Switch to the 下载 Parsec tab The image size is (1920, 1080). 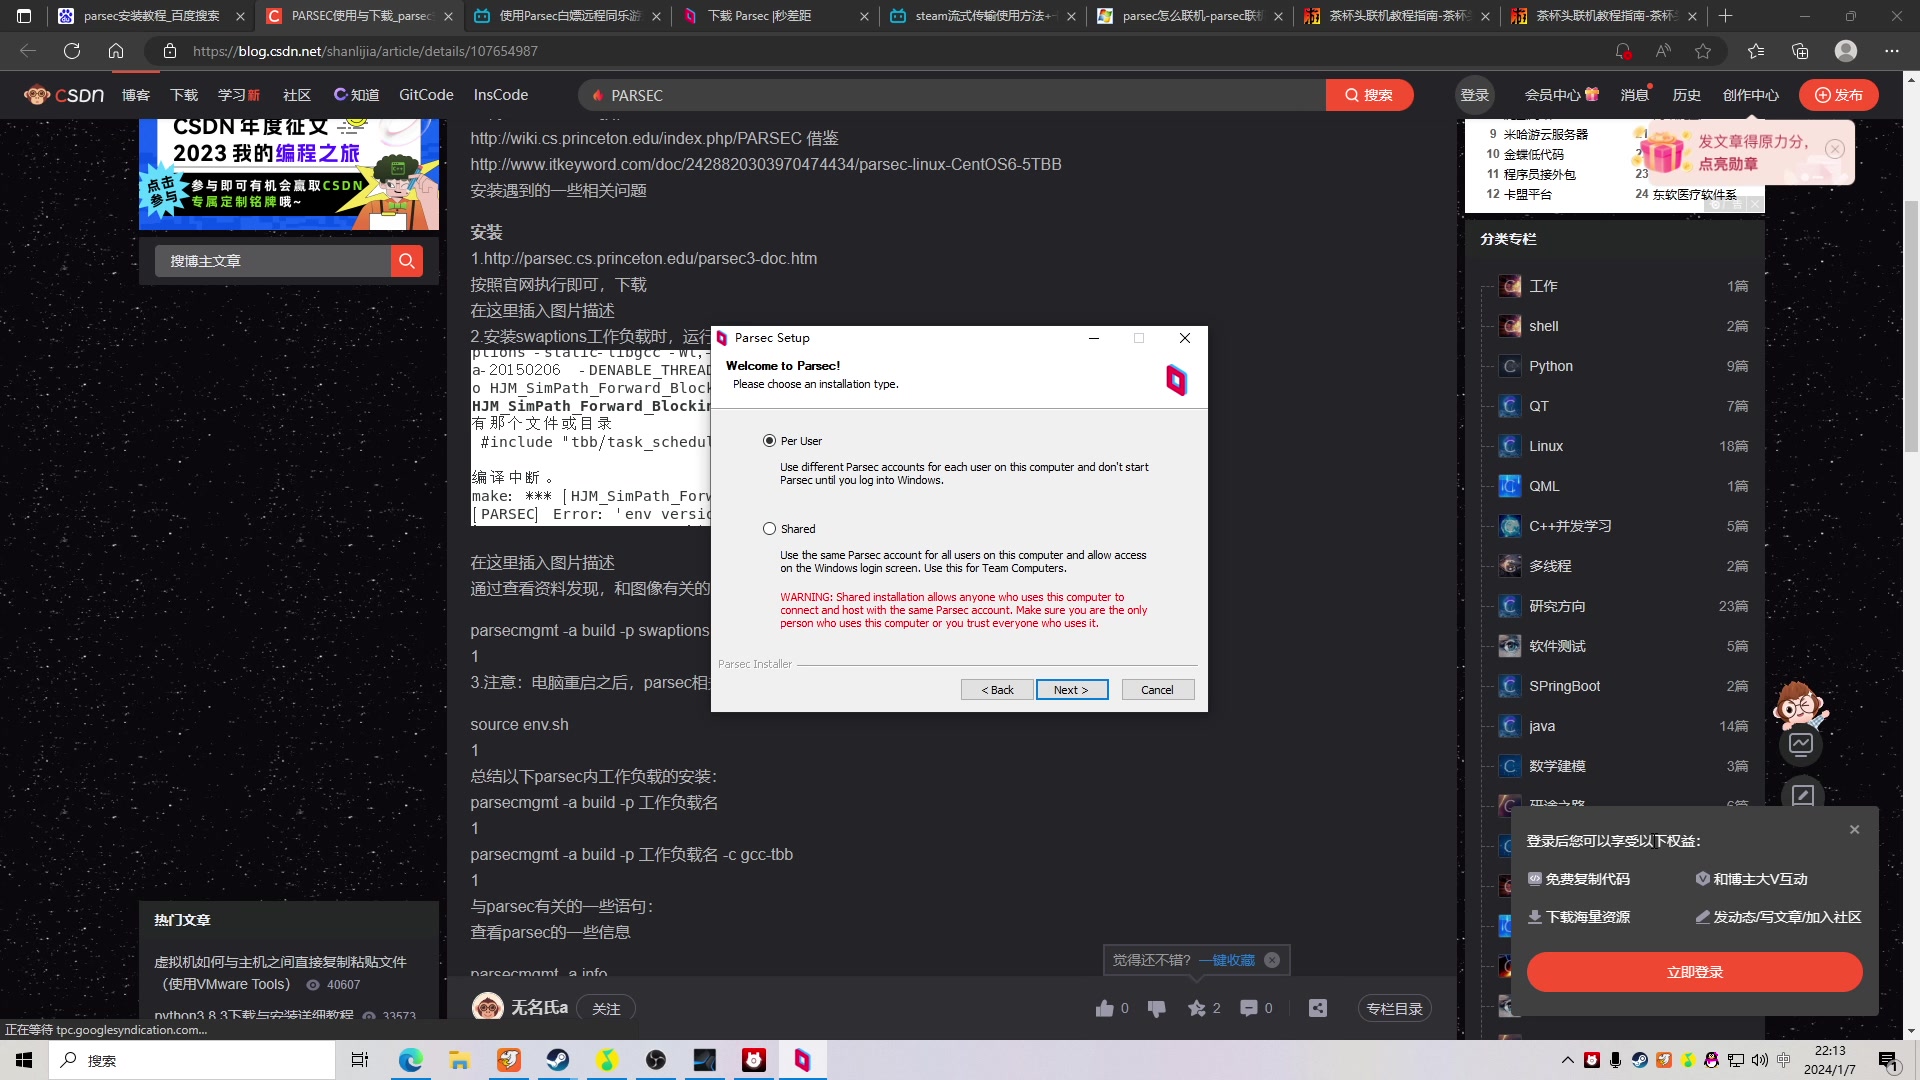tap(774, 16)
